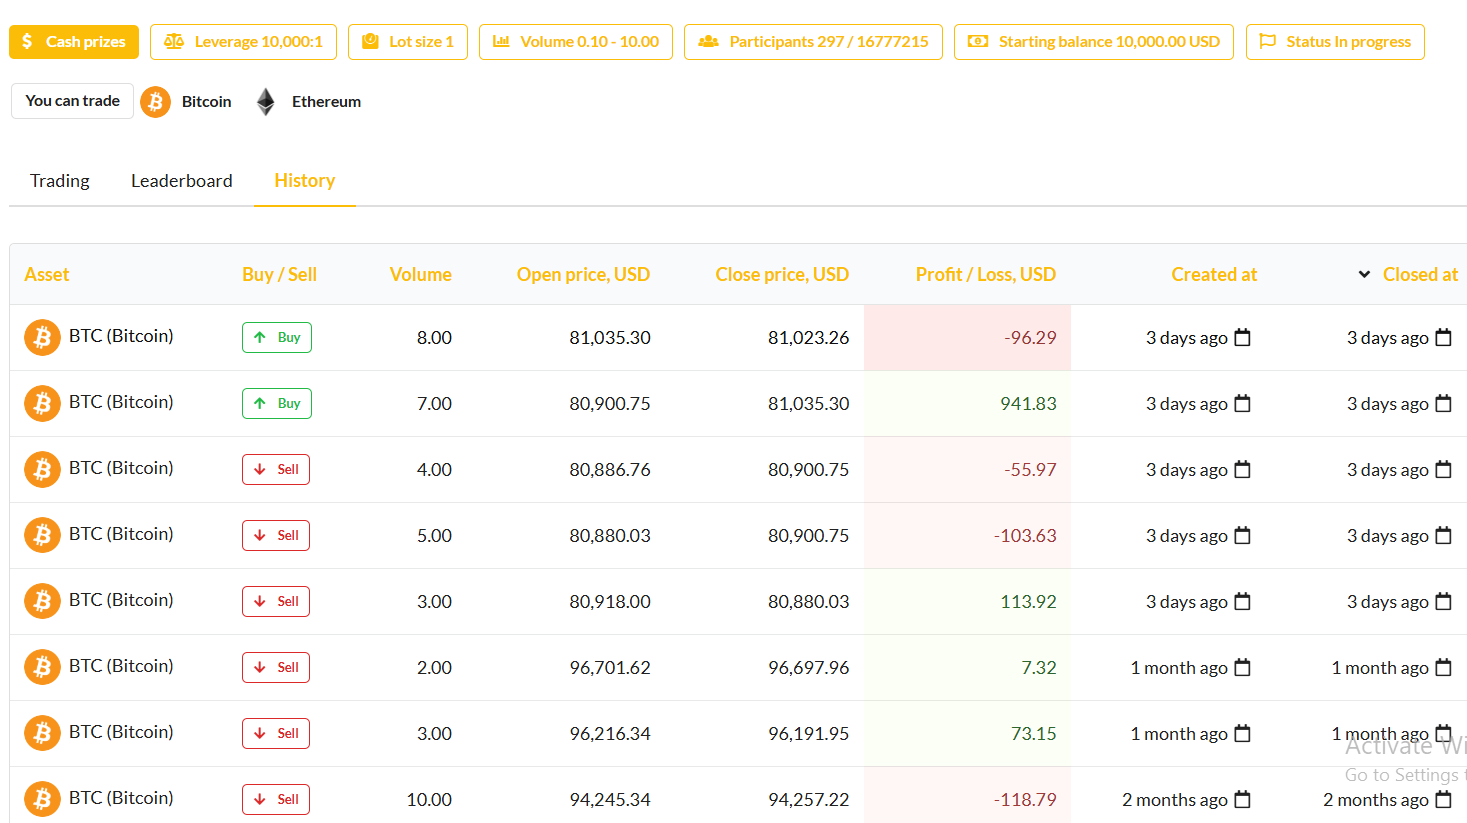Click the scales icon beside Leverage 10,000:1

tap(174, 41)
